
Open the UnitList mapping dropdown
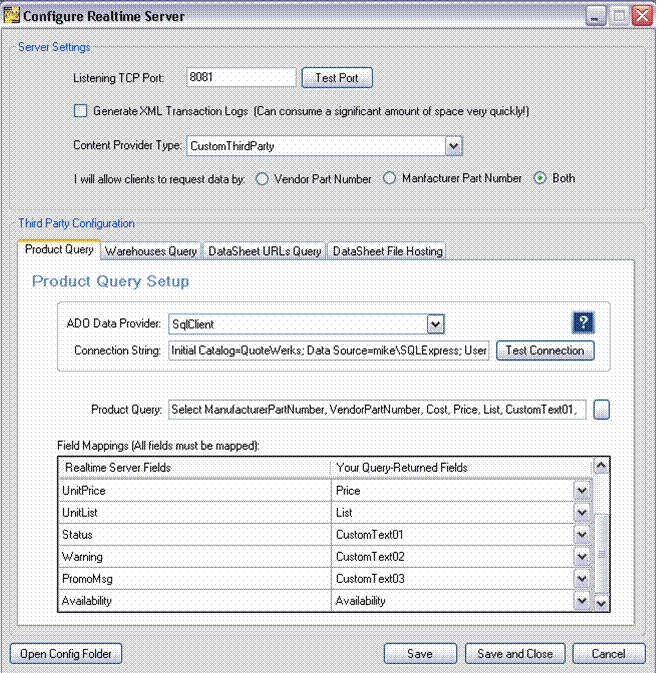click(x=582, y=512)
